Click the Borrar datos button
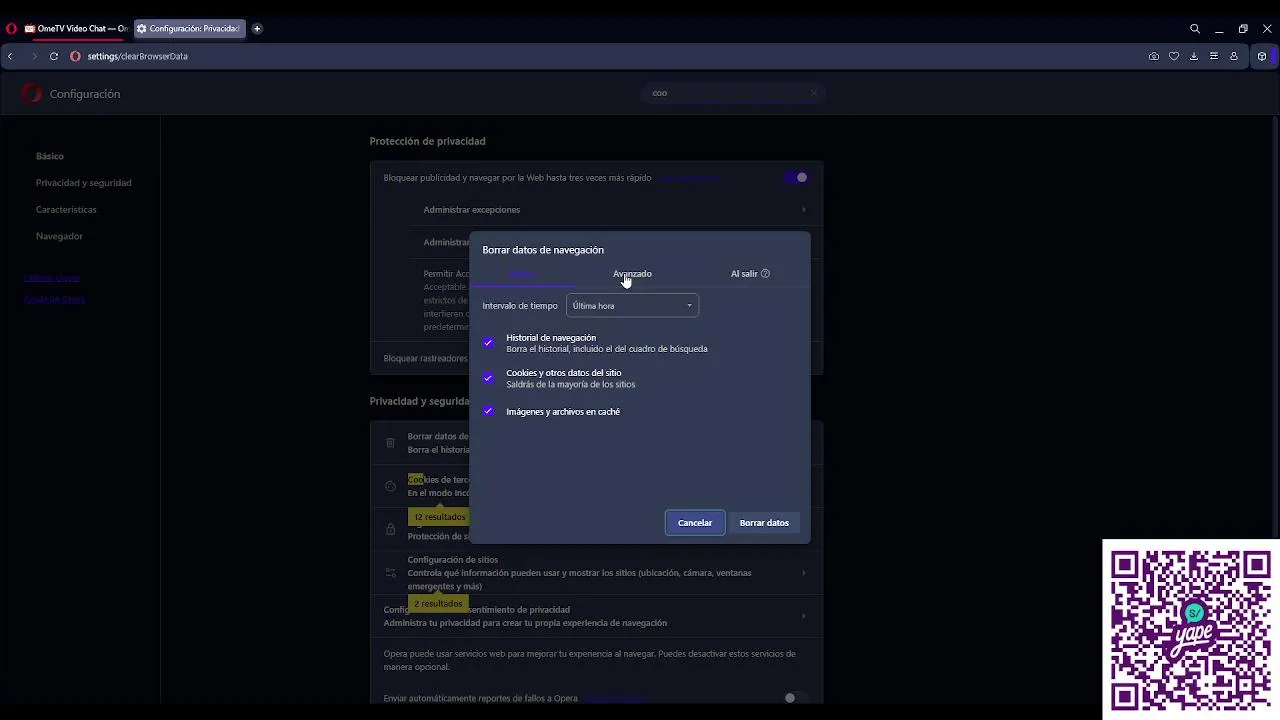The height and width of the screenshot is (720, 1280). click(764, 523)
